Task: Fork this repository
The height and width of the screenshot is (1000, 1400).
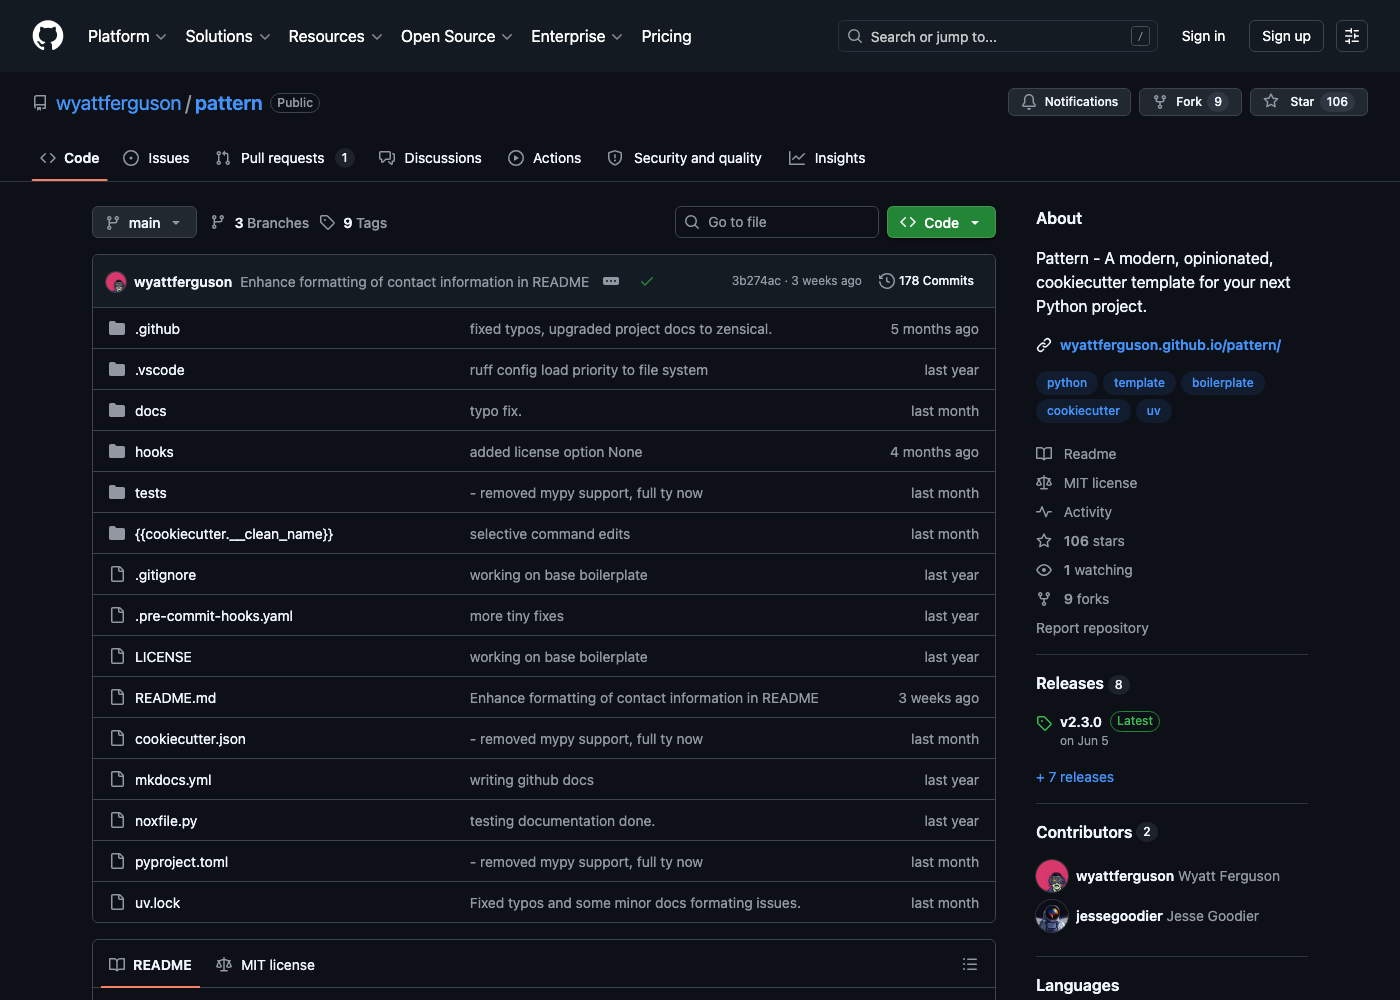Action: coord(1190,102)
